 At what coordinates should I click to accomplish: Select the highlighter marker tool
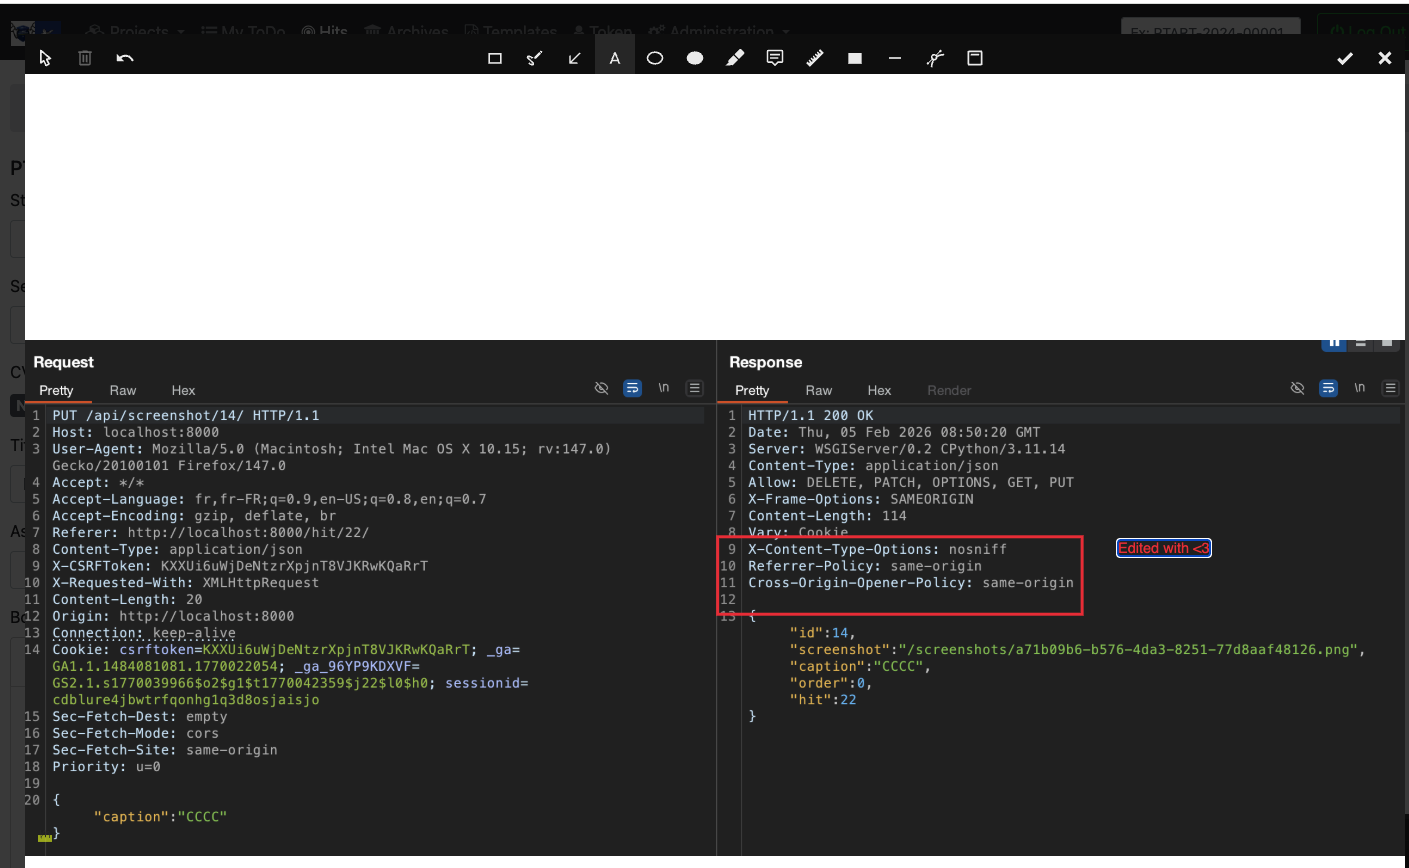click(x=735, y=58)
